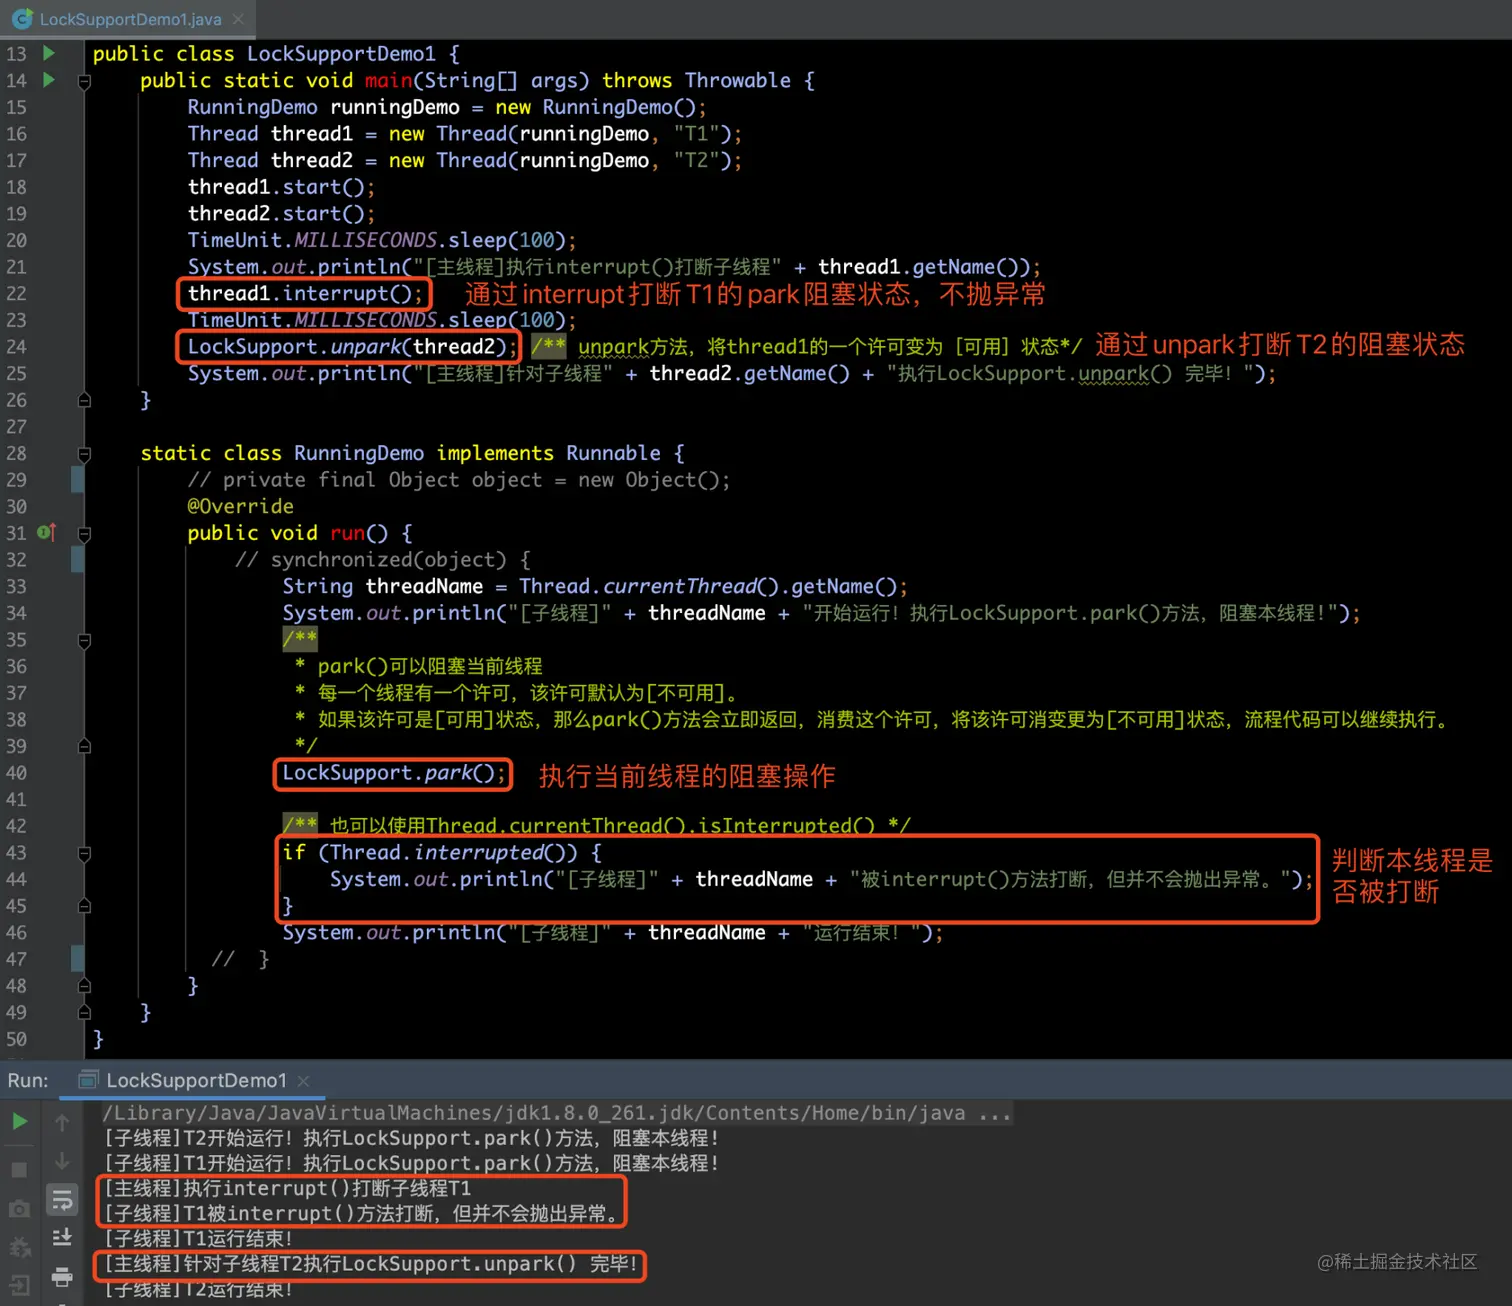Click the Java class icon on the file tab

22,19
